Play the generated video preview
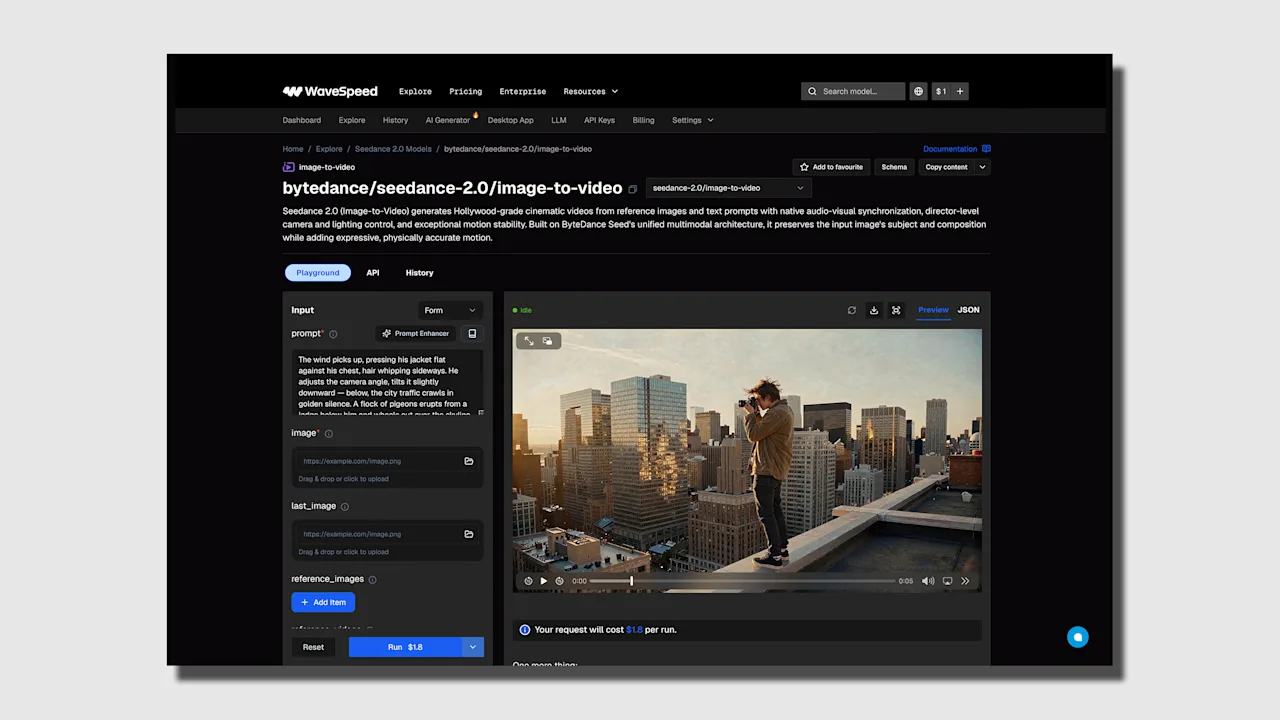Image resolution: width=1280 pixels, height=720 pixels. tap(544, 581)
